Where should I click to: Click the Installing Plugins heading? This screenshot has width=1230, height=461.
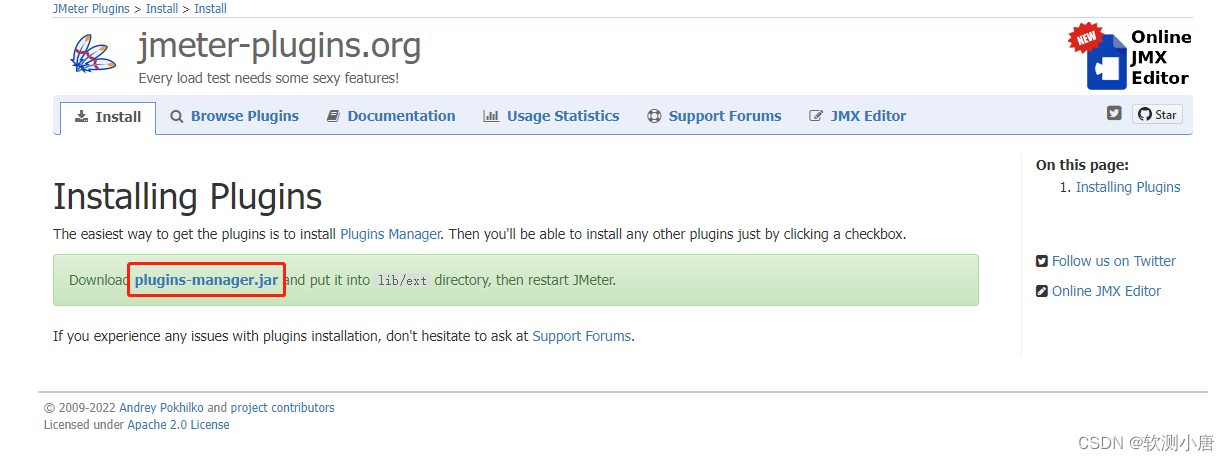tap(187, 196)
